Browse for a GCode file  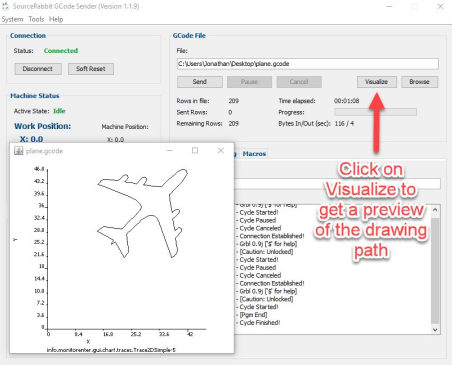[x=419, y=82]
